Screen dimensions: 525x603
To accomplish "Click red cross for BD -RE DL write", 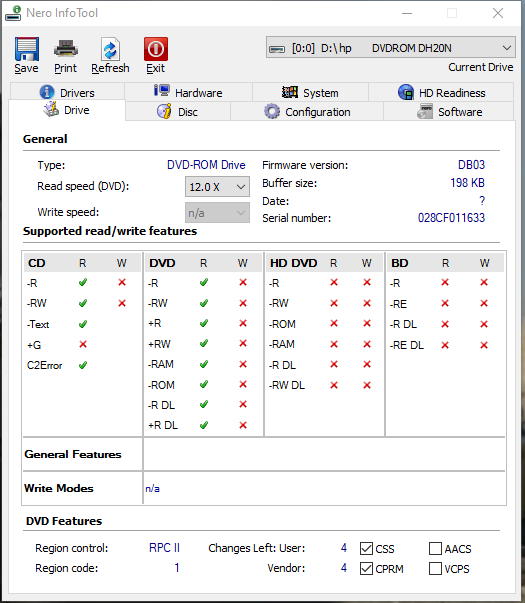I will coord(484,345).
